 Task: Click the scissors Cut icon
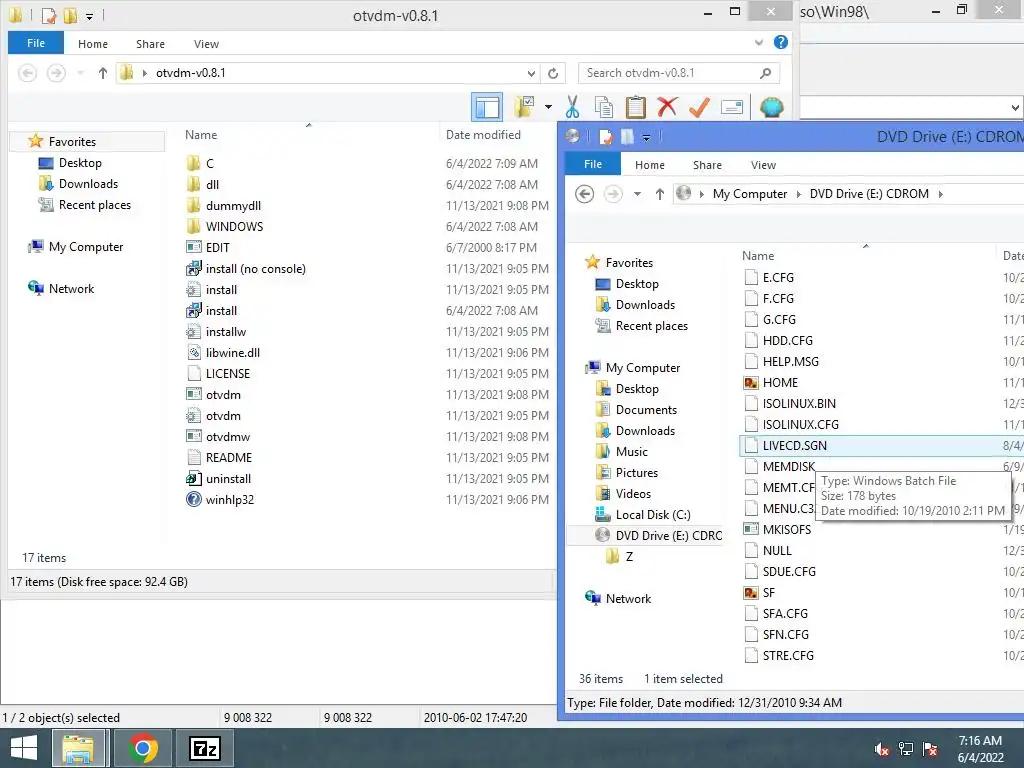(572, 106)
